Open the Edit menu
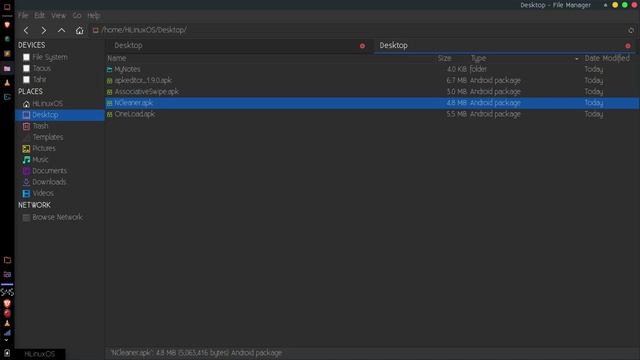The width and height of the screenshot is (640, 360). 39,16
